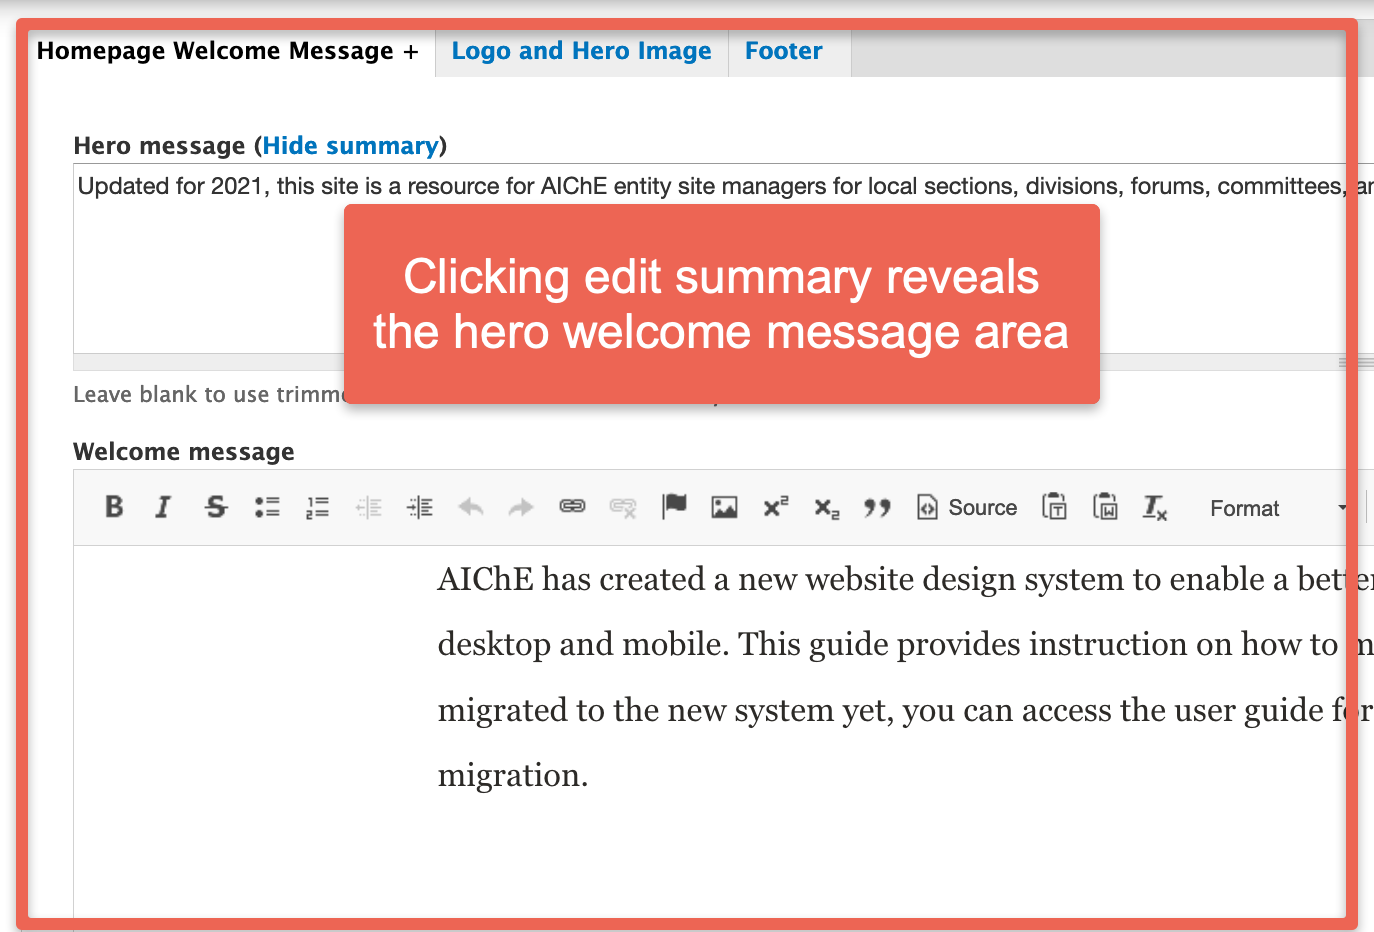Click the remove format icon
Screen dimensions: 1374x932
pos(1155,508)
